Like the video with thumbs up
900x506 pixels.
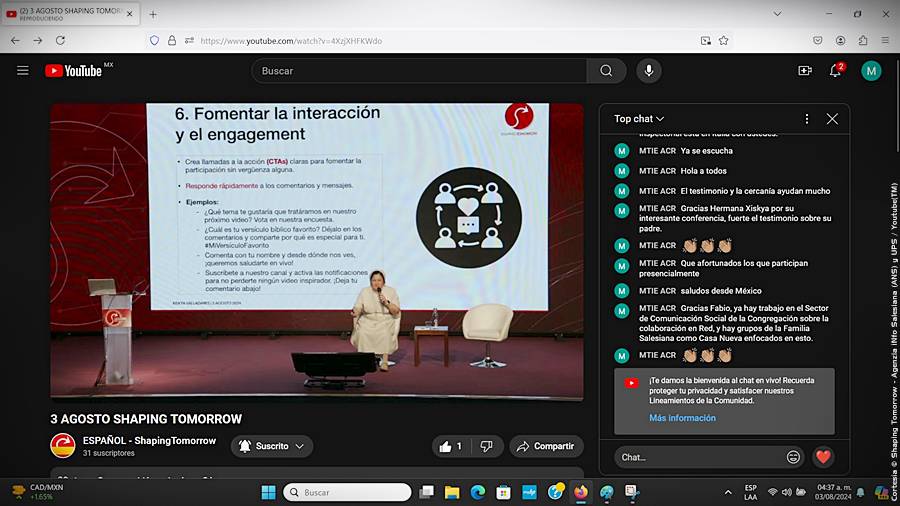point(452,446)
